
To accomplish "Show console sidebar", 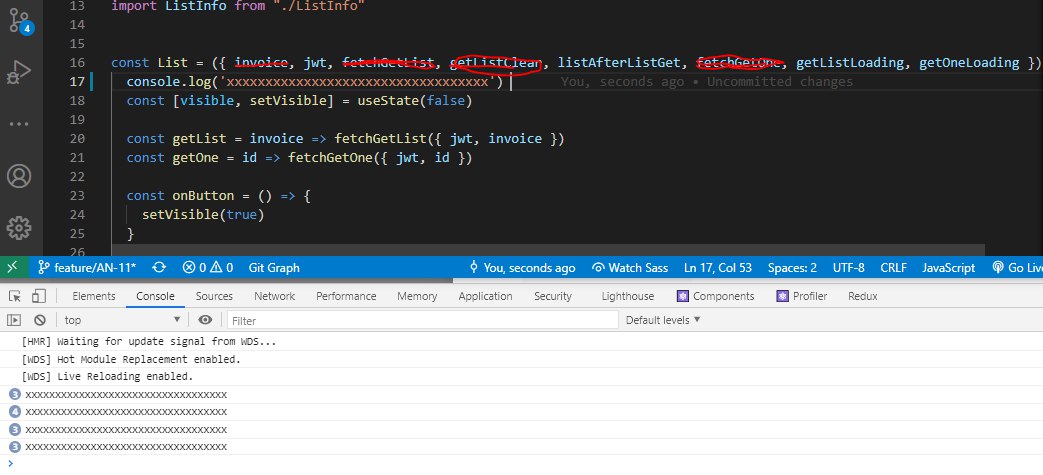I will click(14, 320).
